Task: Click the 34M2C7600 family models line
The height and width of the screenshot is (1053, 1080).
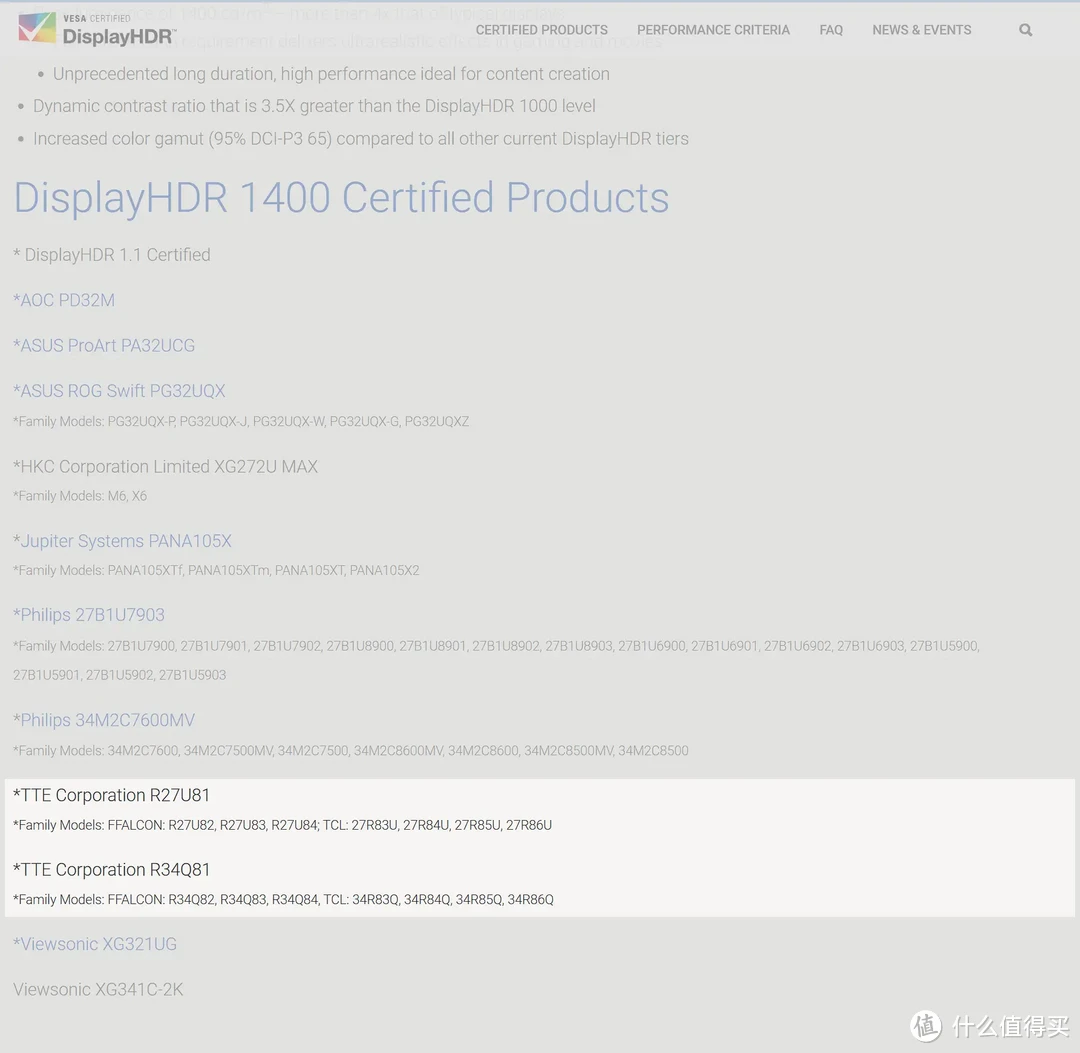Action: point(351,751)
